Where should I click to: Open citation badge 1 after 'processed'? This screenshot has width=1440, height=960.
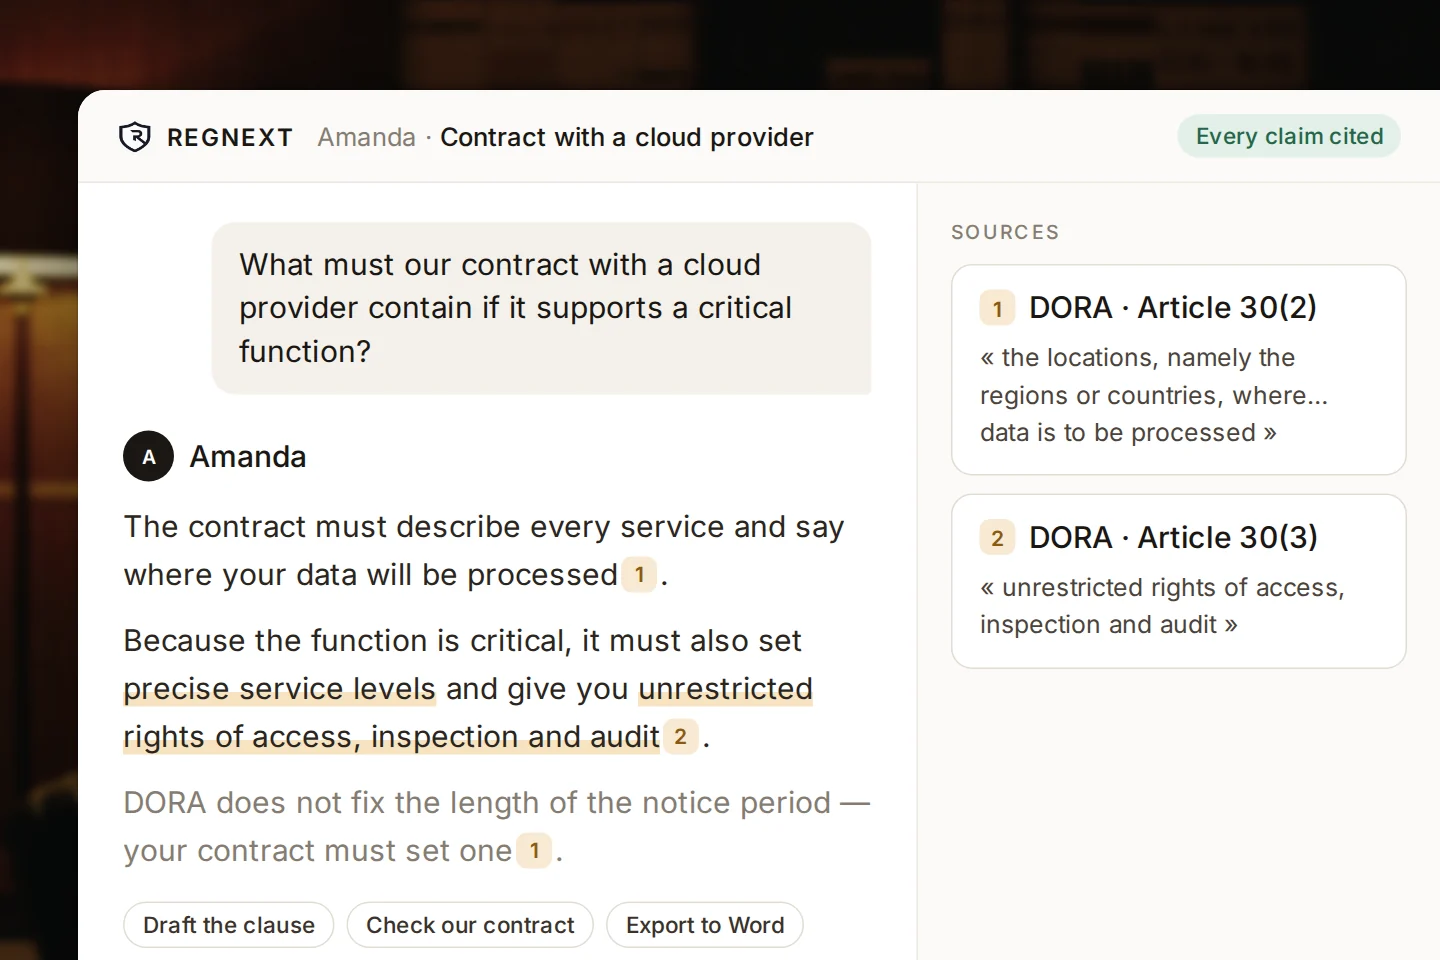(x=639, y=575)
